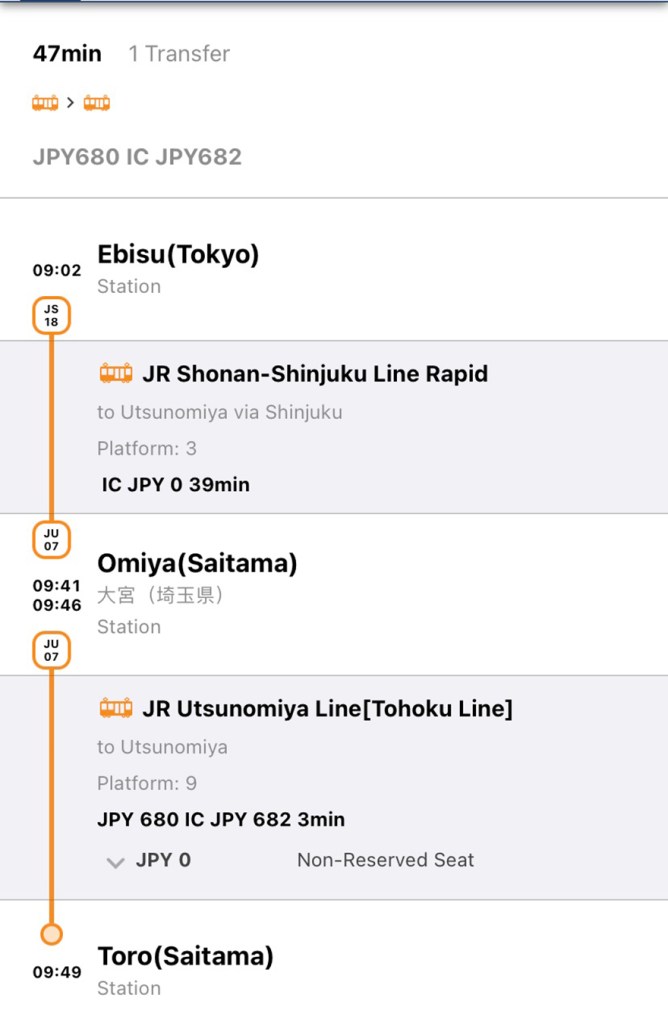Screen dimensions: 668x1023
Task: Click the 09:49 arrival time
Action: 57,972
